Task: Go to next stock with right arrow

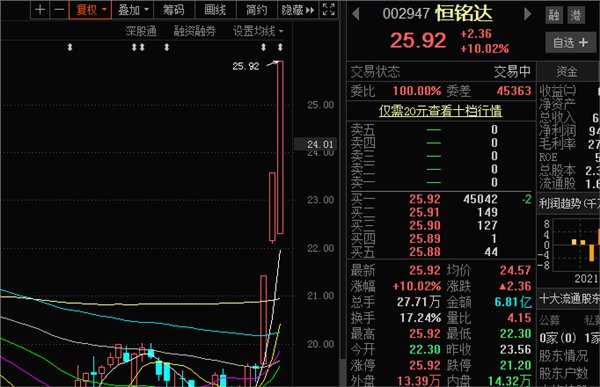Action: pos(528,14)
